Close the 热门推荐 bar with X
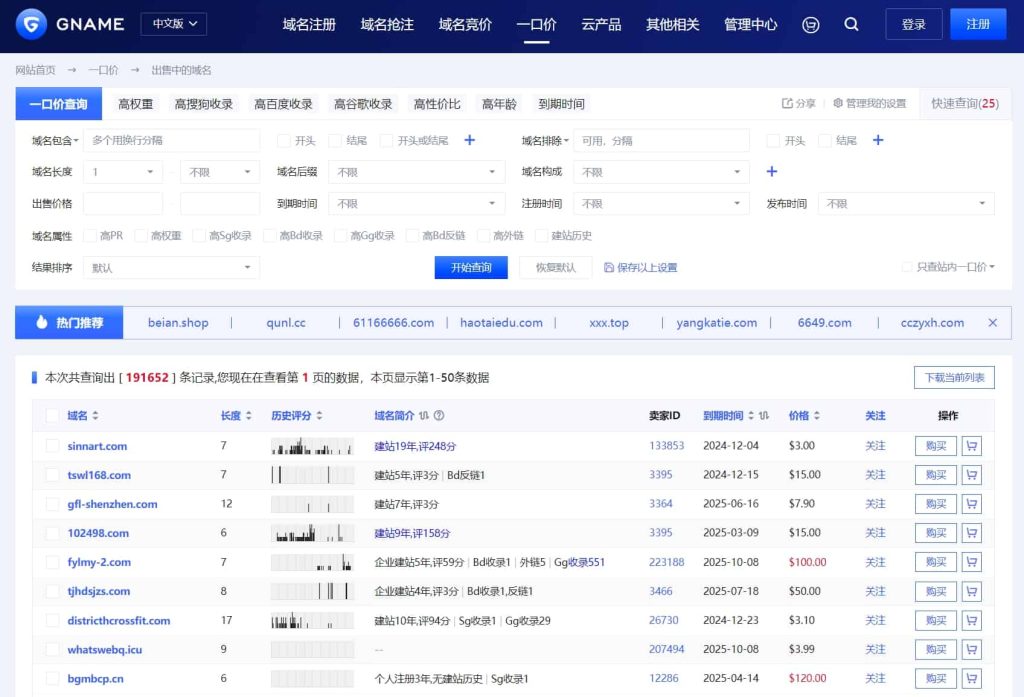Viewport: 1024px width, 697px height. click(x=992, y=322)
